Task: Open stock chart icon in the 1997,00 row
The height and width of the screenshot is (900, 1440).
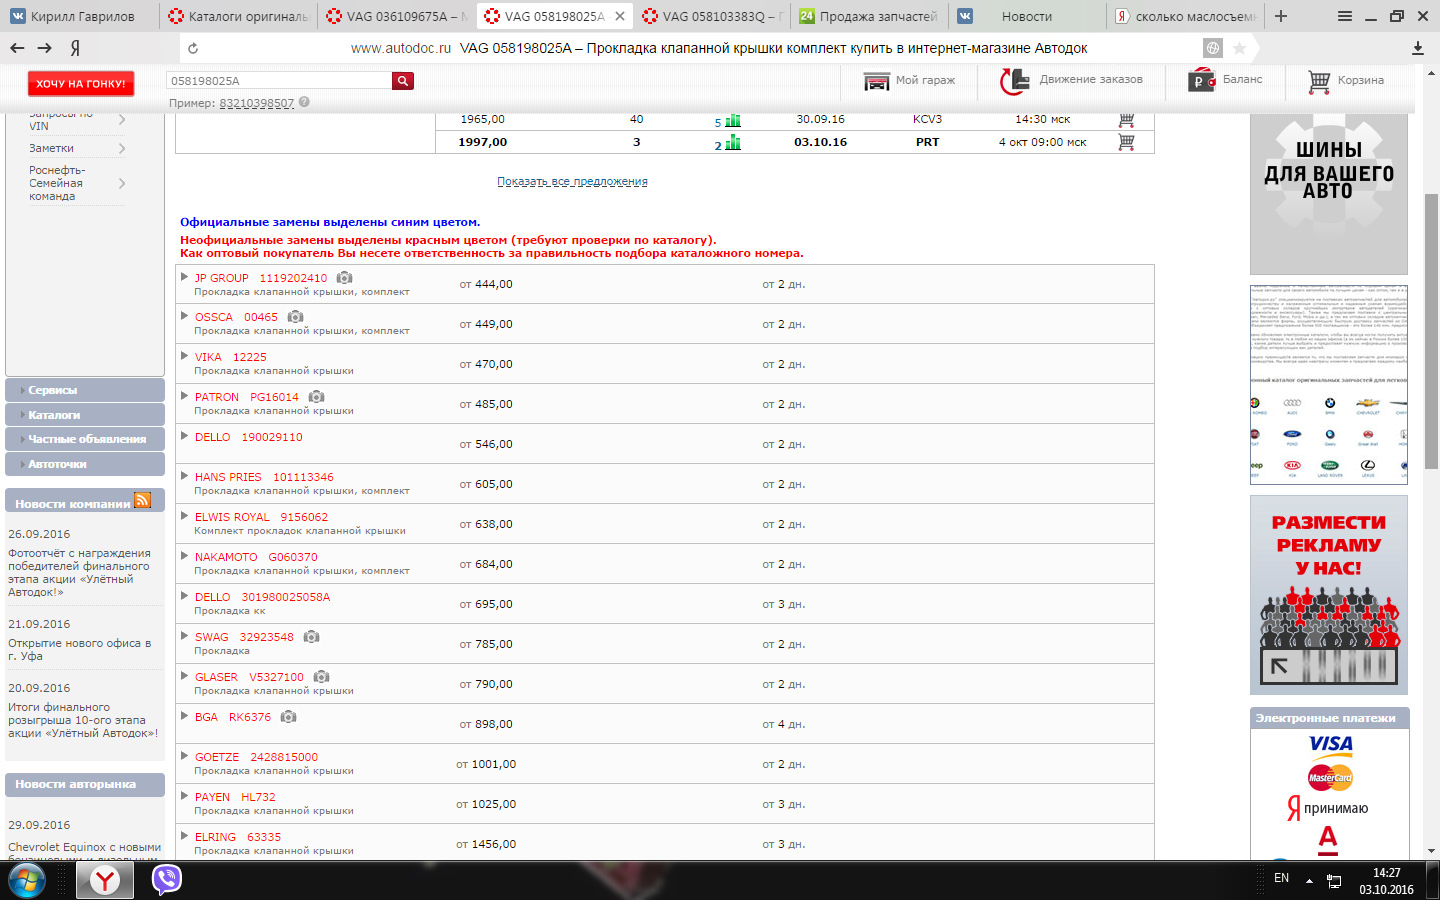Action: [x=733, y=143]
